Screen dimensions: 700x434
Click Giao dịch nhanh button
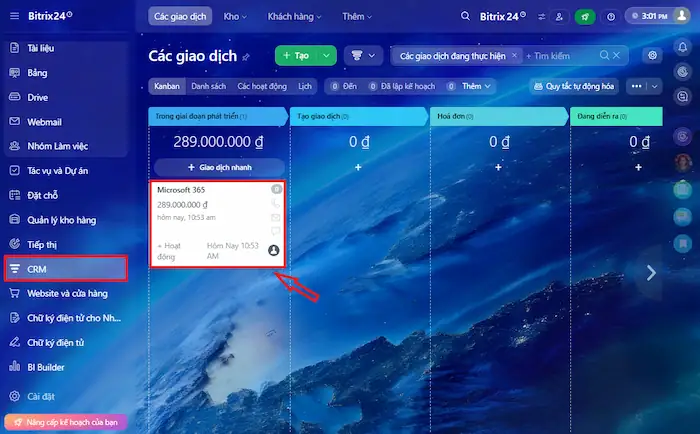pyautogui.click(x=219, y=167)
